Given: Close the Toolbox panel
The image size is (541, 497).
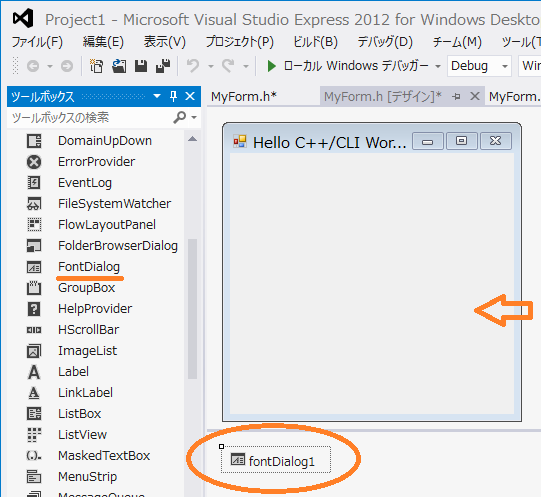Looking at the screenshot, I should point(190,96).
